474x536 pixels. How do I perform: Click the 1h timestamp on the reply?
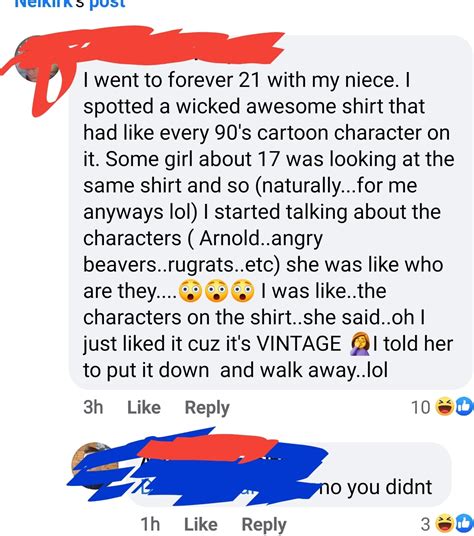click(150, 524)
